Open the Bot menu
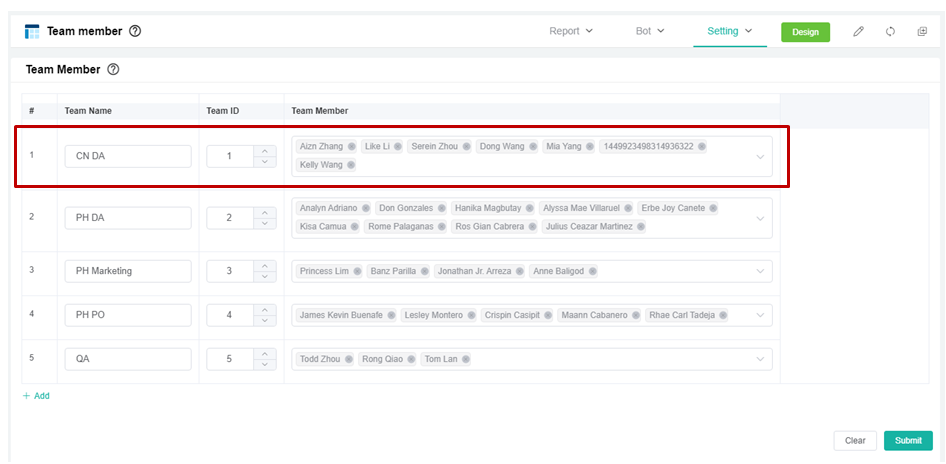The image size is (946, 464). [650, 31]
